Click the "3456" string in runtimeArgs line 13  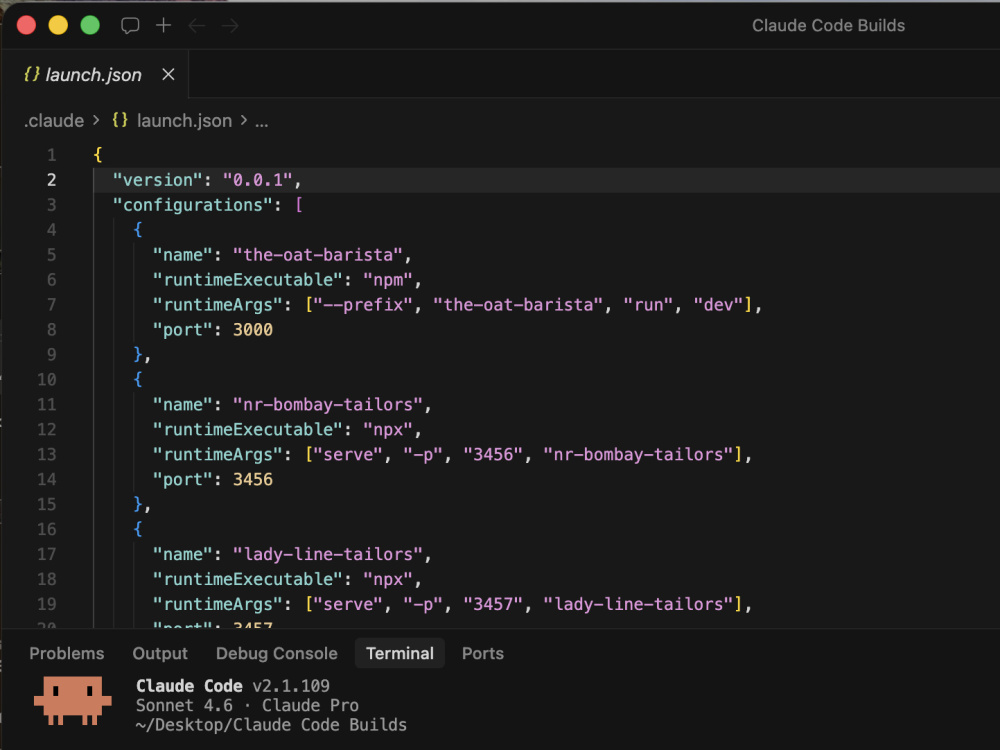(493, 454)
